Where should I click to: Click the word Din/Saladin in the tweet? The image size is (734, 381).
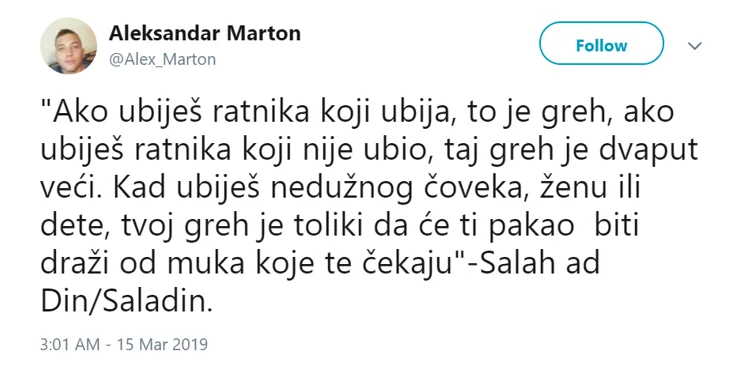tap(126, 301)
